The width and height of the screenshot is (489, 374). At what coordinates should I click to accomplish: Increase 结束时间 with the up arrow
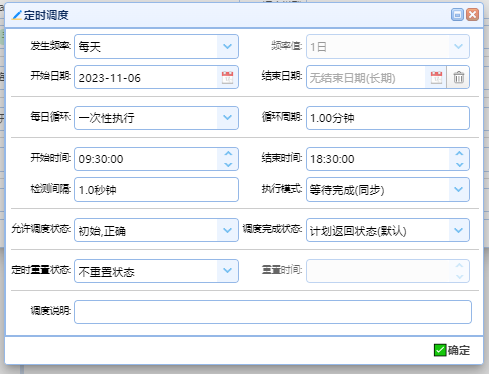point(459,153)
